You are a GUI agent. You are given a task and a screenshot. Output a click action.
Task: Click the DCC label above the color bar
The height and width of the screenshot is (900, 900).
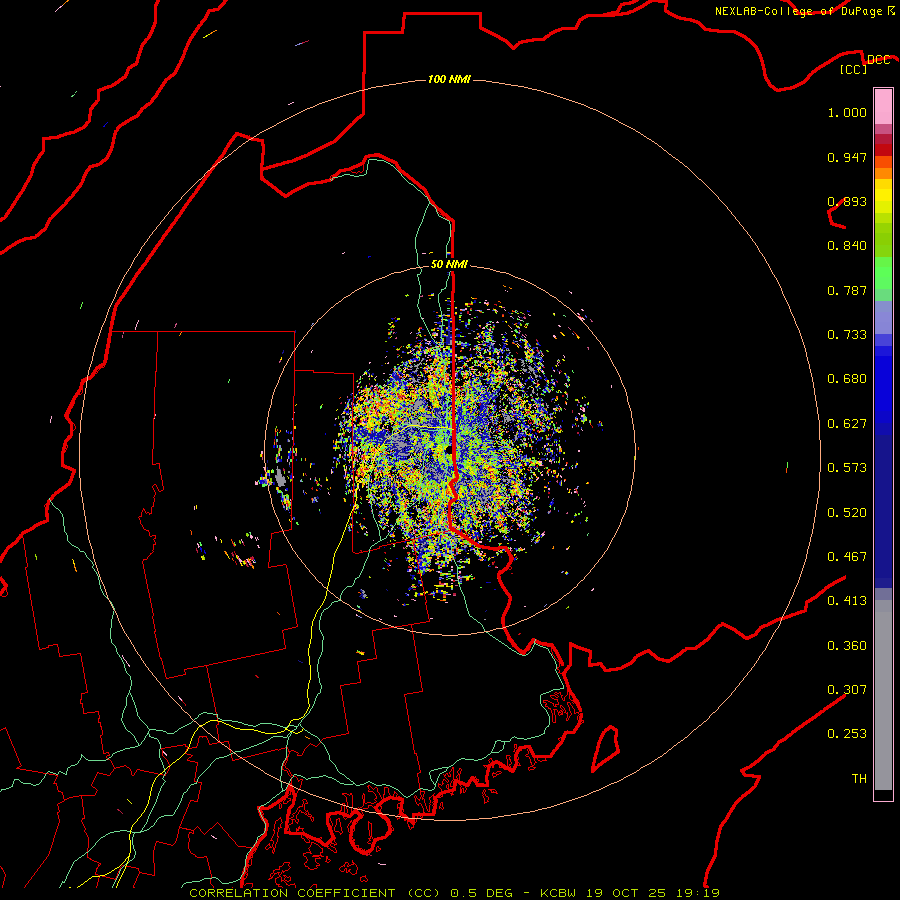click(878, 60)
